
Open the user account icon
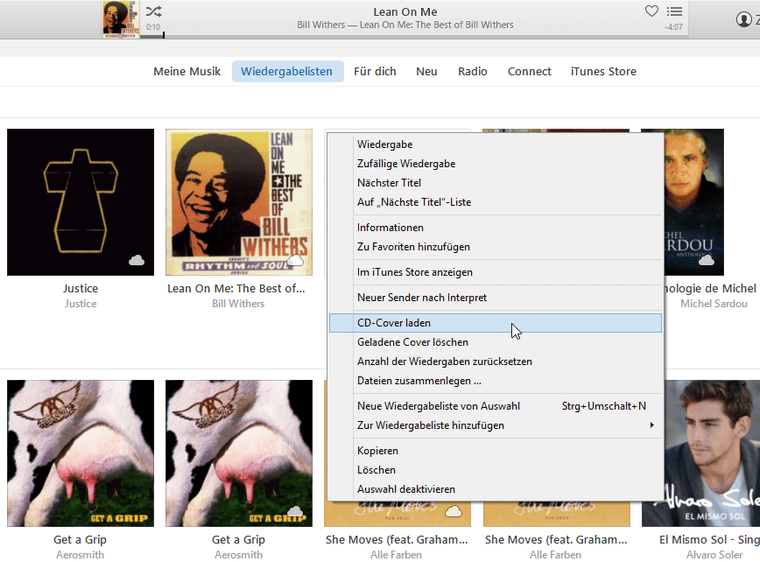click(743, 19)
